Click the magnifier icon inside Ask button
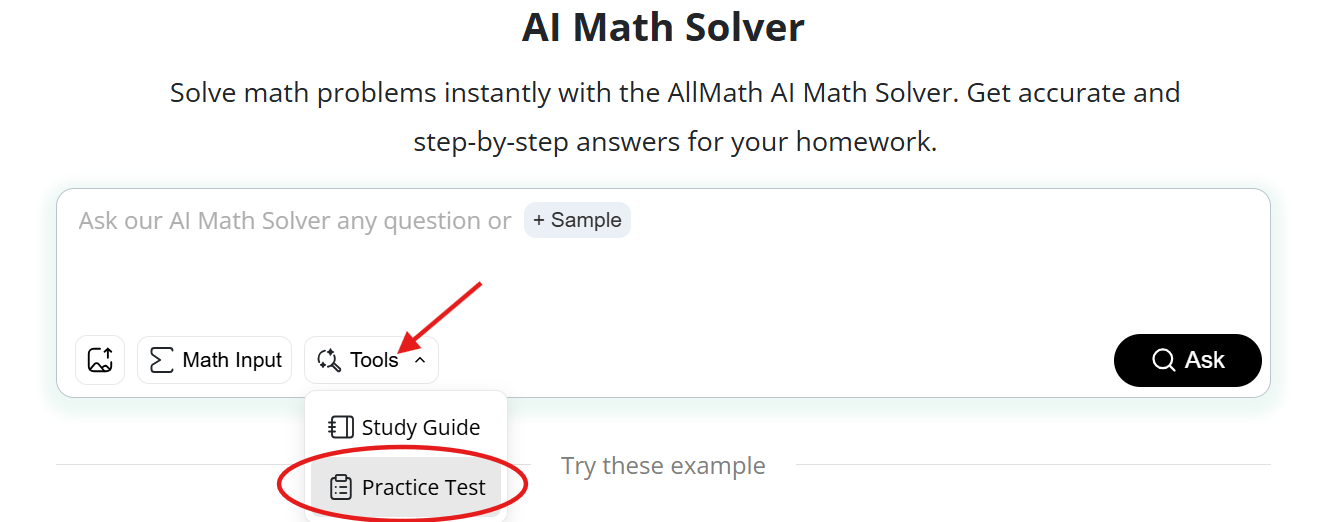 (x=1163, y=360)
